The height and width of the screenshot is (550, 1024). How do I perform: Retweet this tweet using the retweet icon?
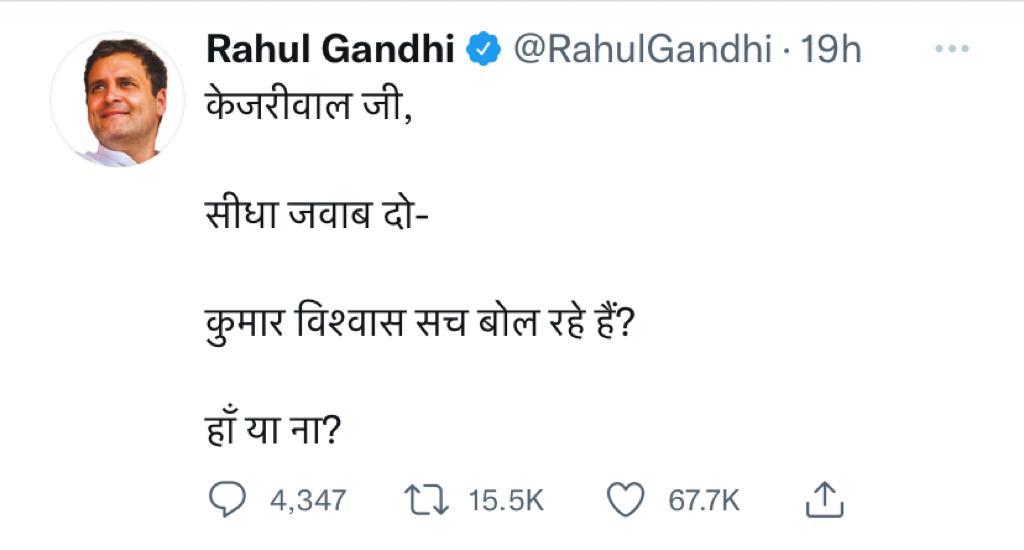click(x=429, y=499)
